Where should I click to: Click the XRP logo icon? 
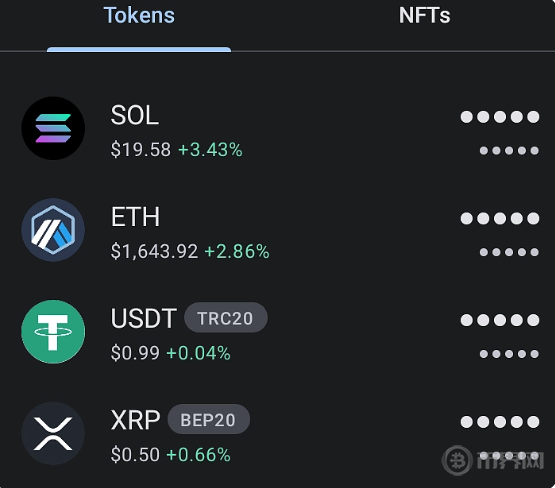point(53,433)
